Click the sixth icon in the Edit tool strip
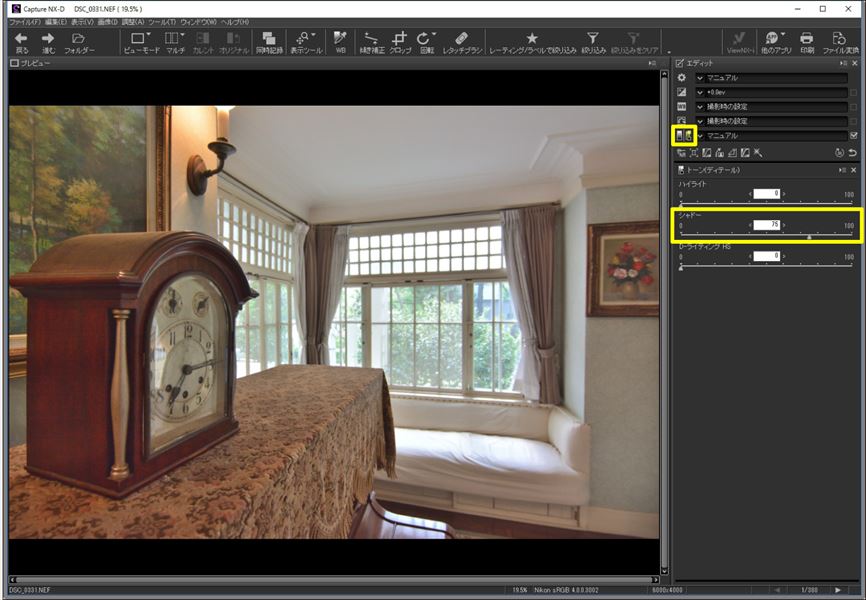 pyautogui.click(x=745, y=153)
